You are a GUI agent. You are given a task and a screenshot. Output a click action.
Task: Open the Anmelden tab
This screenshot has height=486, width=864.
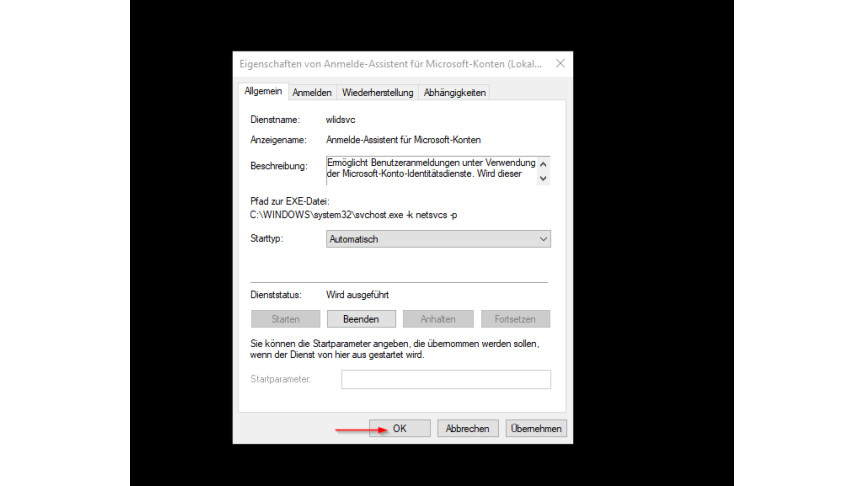(312, 93)
